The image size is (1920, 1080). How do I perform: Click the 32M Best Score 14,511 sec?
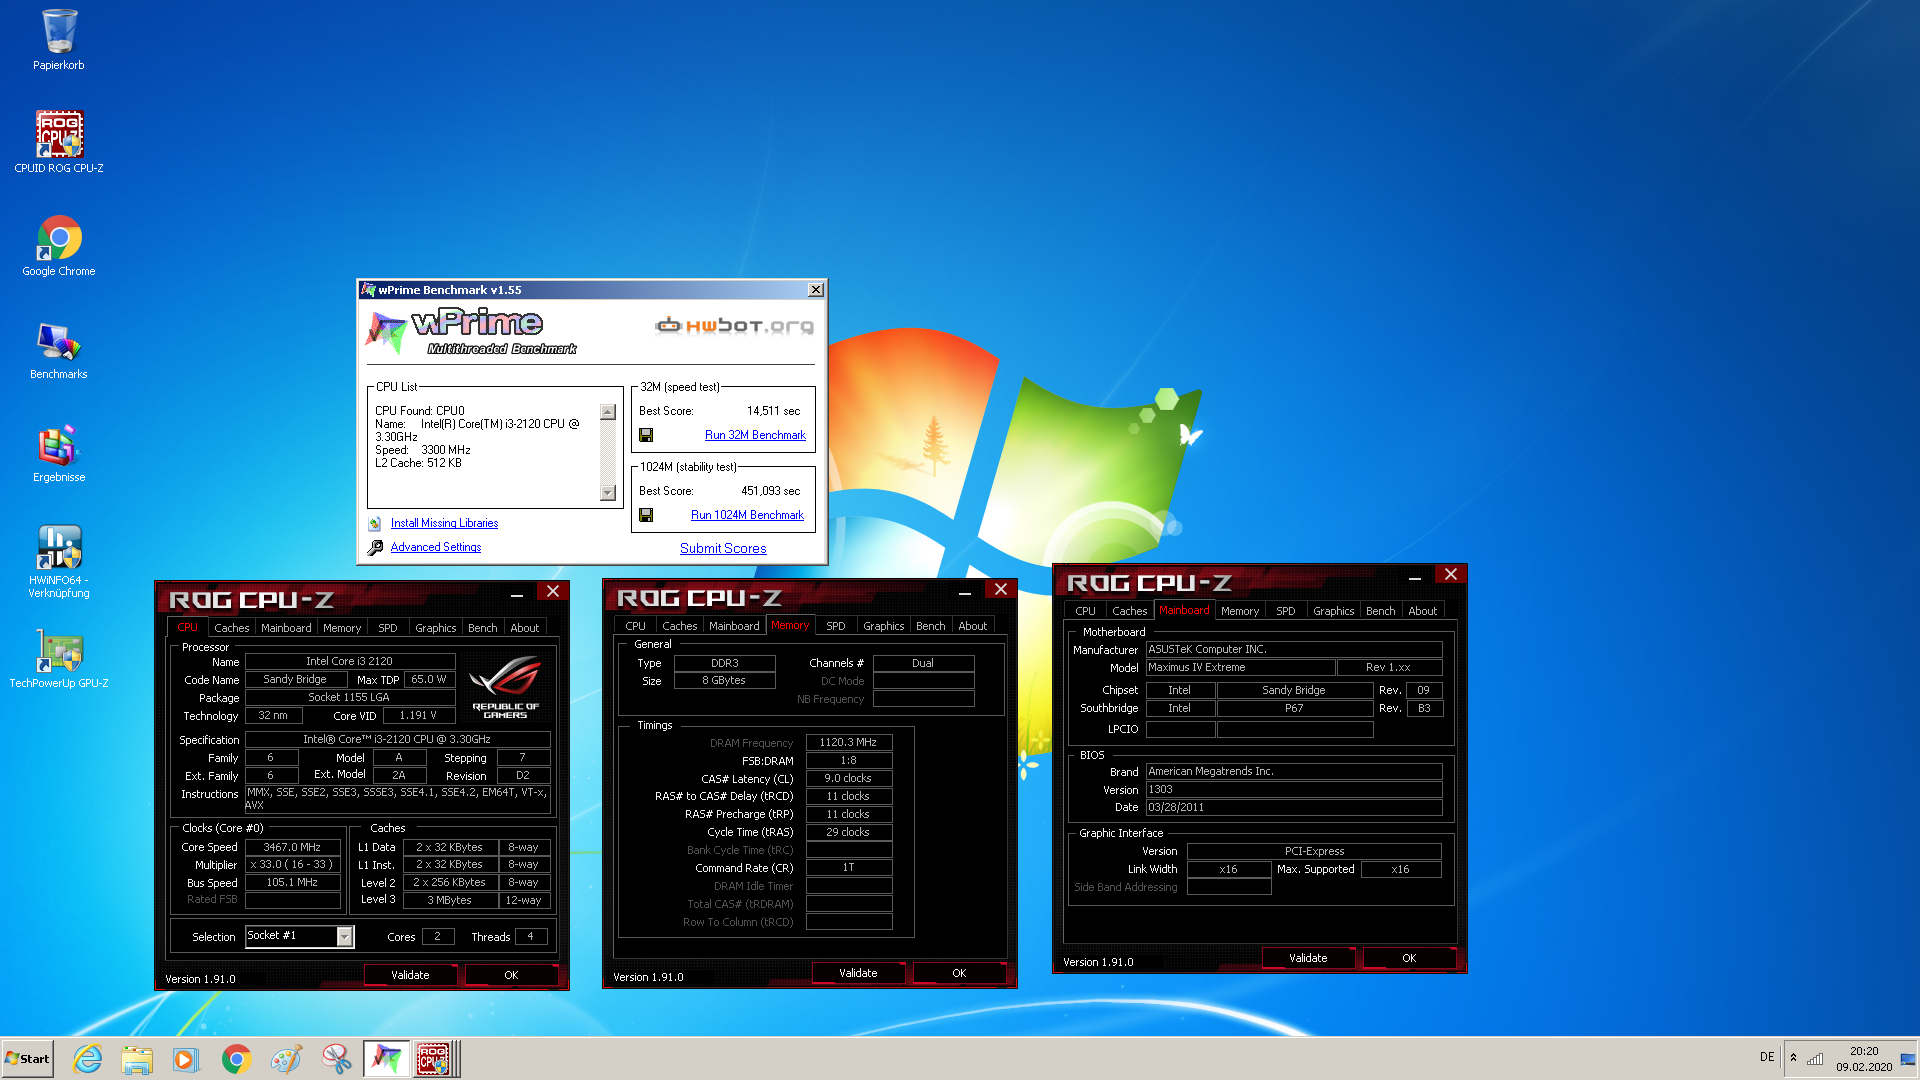(x=774, y=411)
